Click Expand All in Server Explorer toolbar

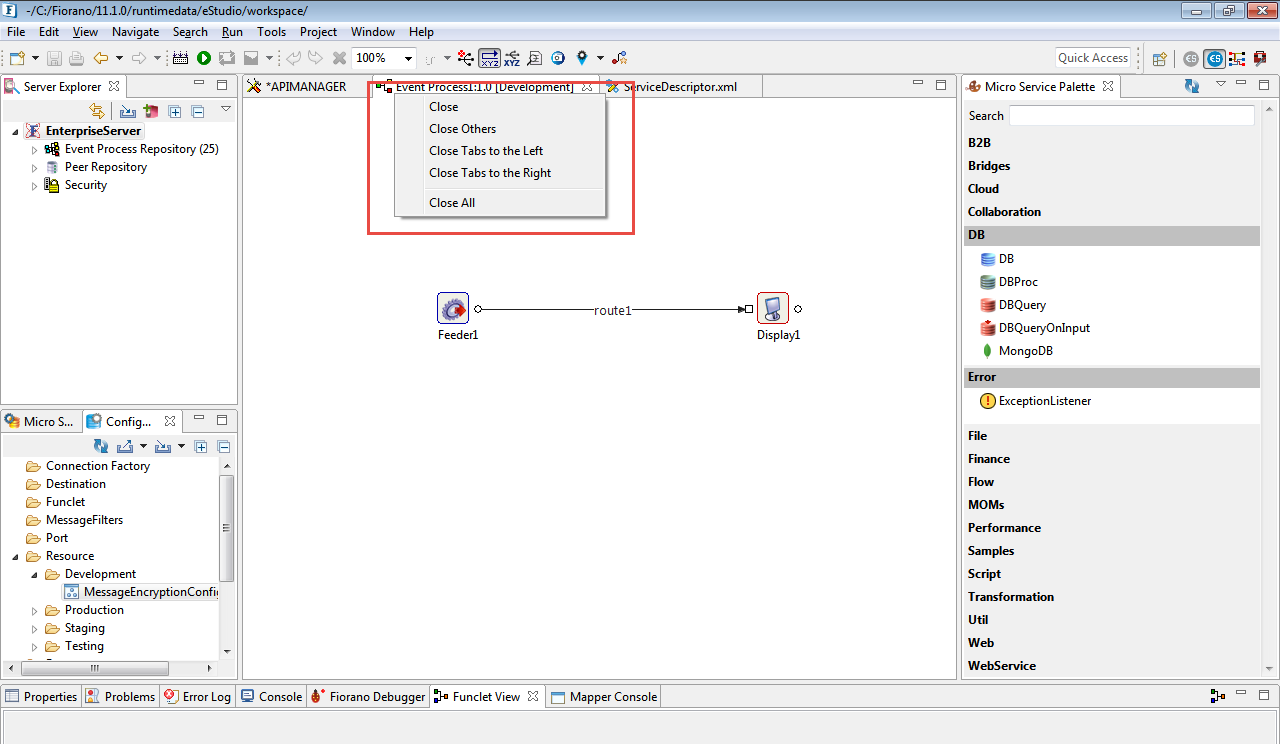(x=174, y=111)
